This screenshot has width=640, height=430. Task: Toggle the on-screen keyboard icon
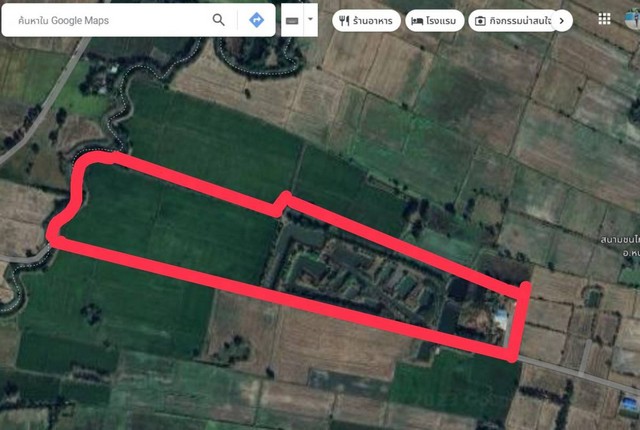tap(292, 20)
